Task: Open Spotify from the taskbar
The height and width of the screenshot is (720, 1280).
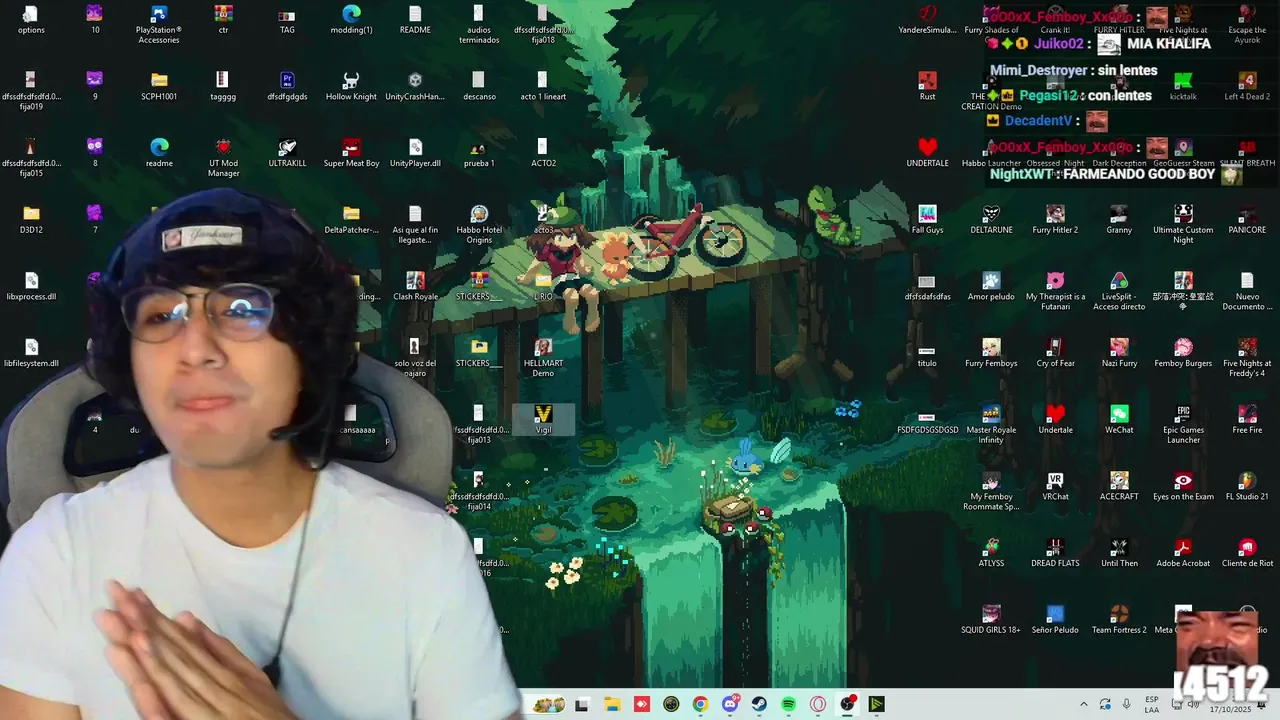Action: [788, 704]
